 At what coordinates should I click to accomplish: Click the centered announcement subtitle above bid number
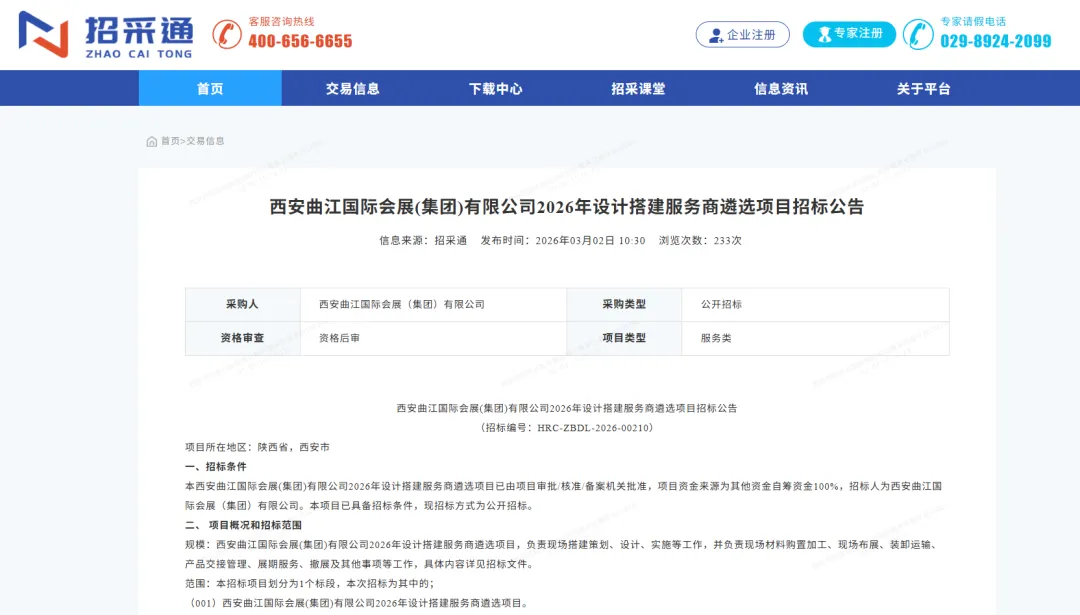[567, 408]
